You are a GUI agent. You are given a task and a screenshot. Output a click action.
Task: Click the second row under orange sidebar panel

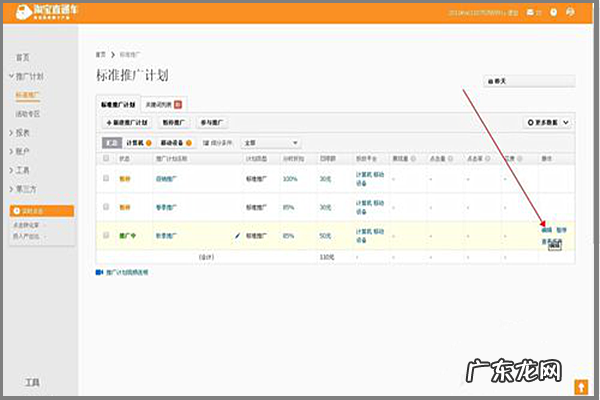[x=29, y=236]
